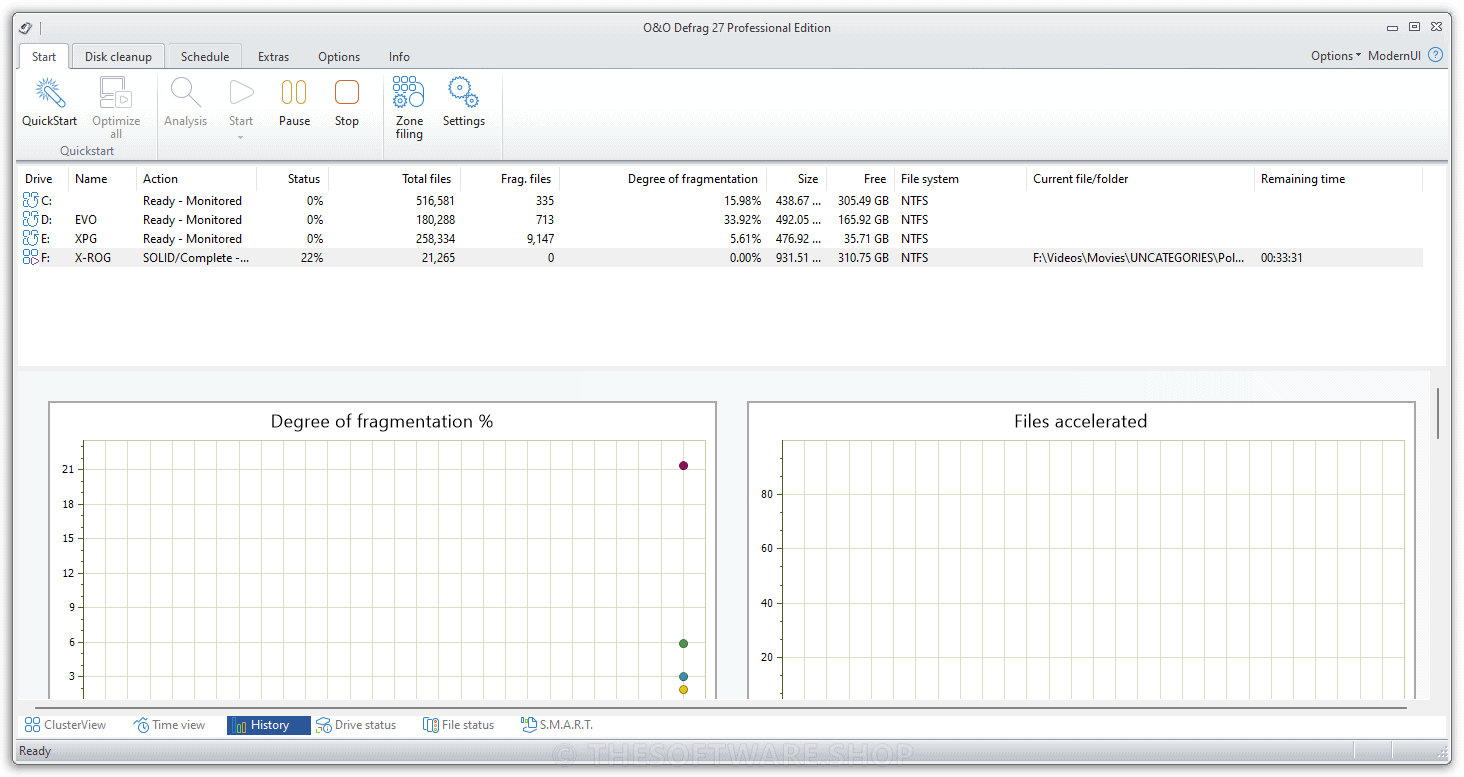Select the History view tab
The image size is (1464, 777).
pos(269,725)
